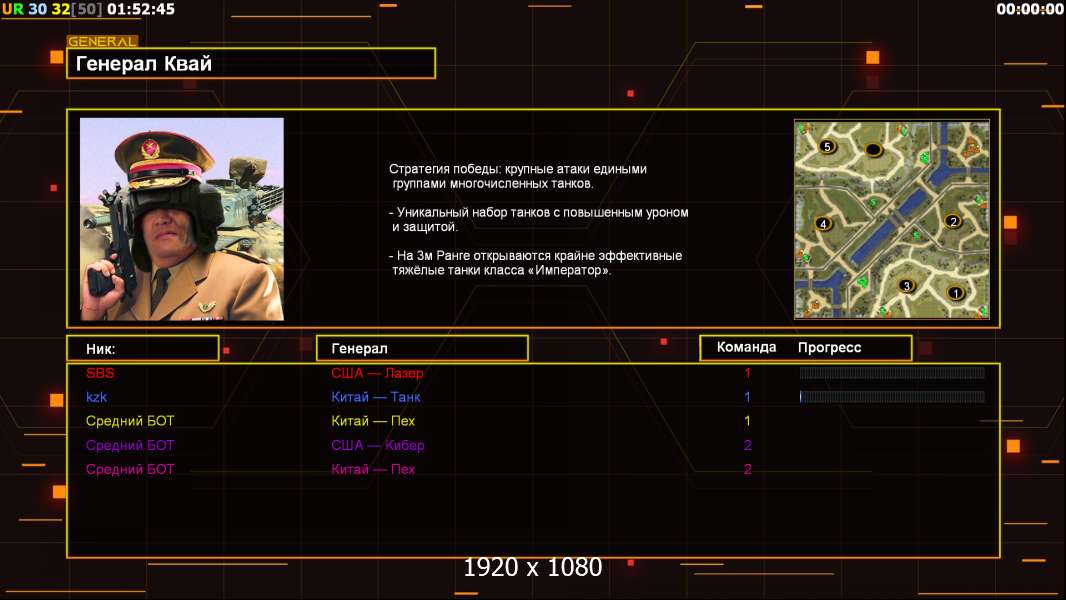Viewport: 1066px width, 600px height.
Task: Click player name kzk
Action: [x=97, y=397]
